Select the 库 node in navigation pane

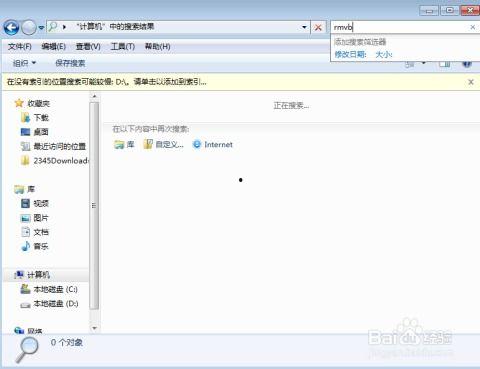coord(25,189)
